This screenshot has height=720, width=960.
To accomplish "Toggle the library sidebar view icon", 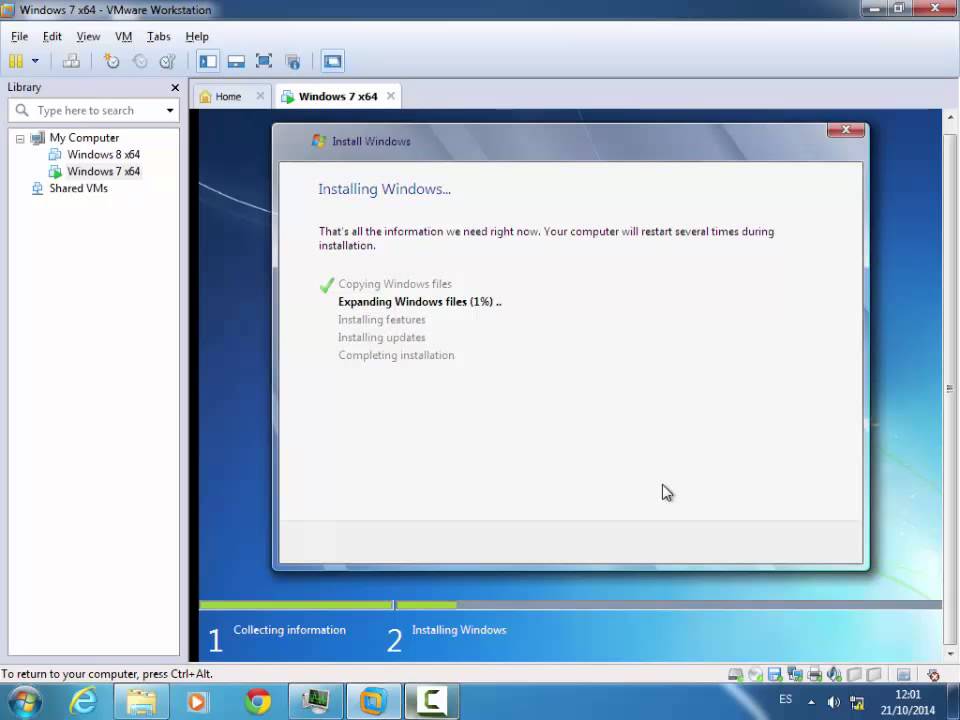I will tap(208, 61).
